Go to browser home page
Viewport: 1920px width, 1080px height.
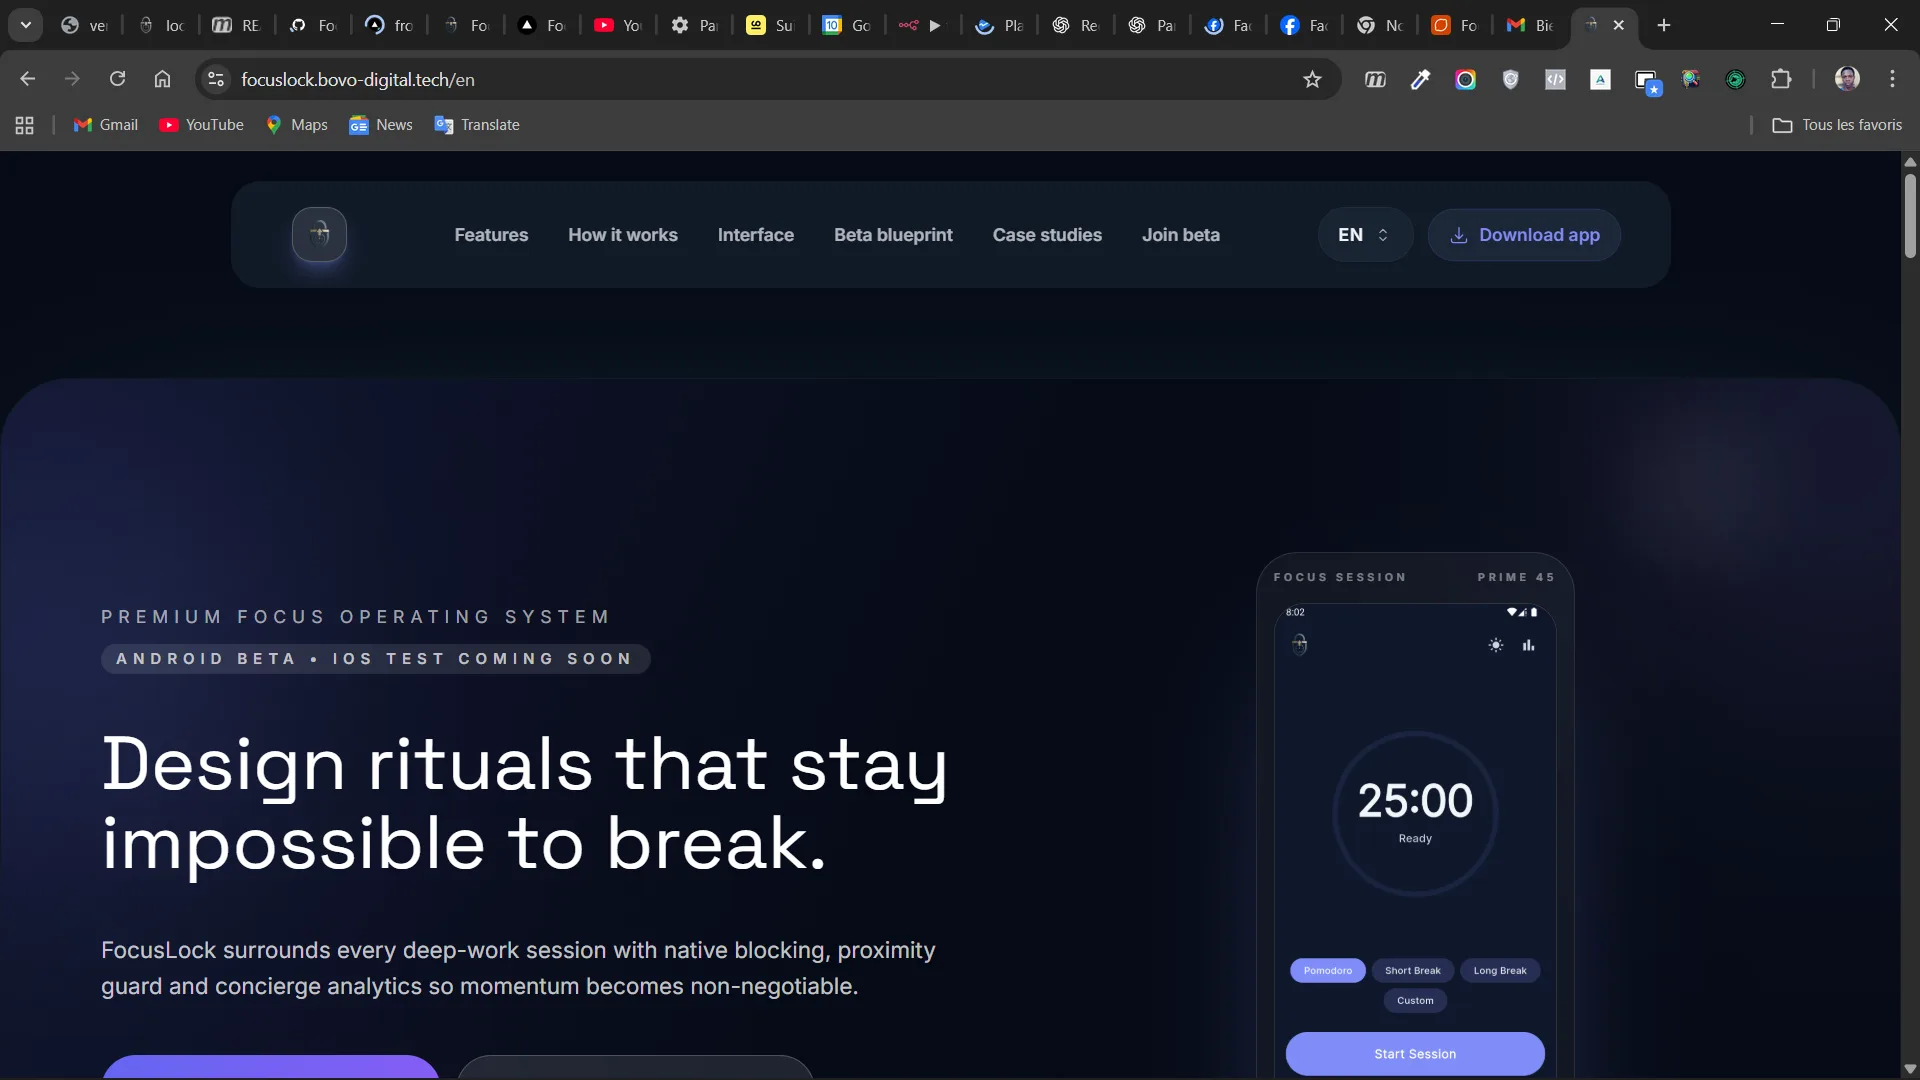[x=162, y=79]
